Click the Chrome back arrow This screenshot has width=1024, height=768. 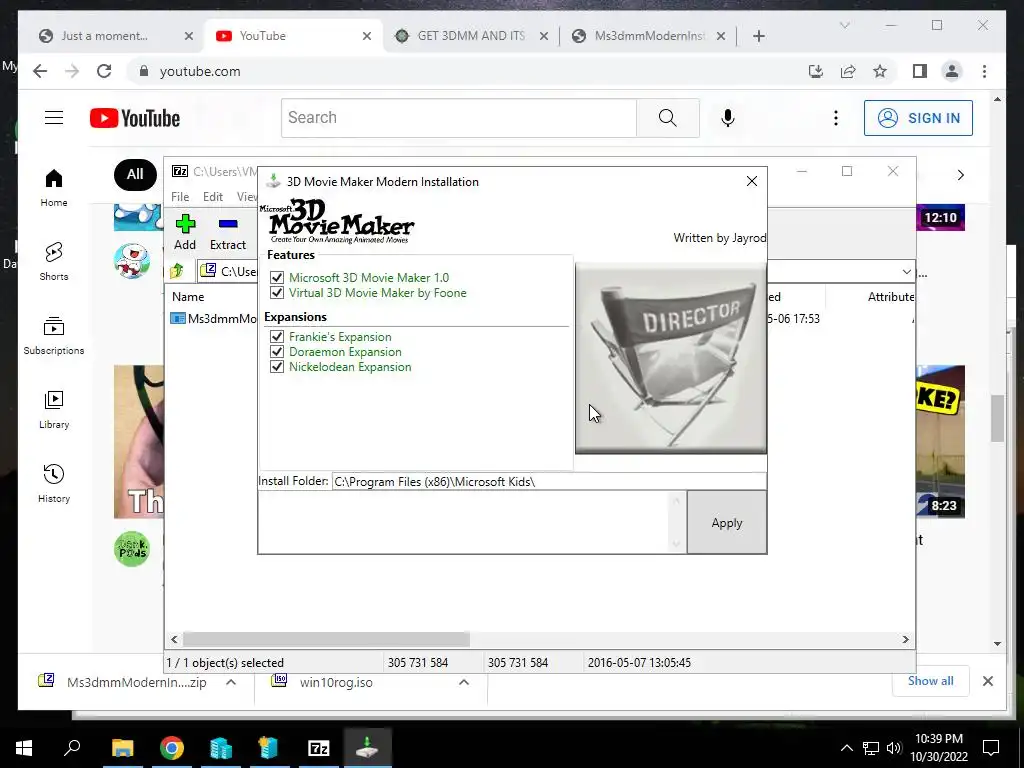pyautogui.click(x=40, y=71)
